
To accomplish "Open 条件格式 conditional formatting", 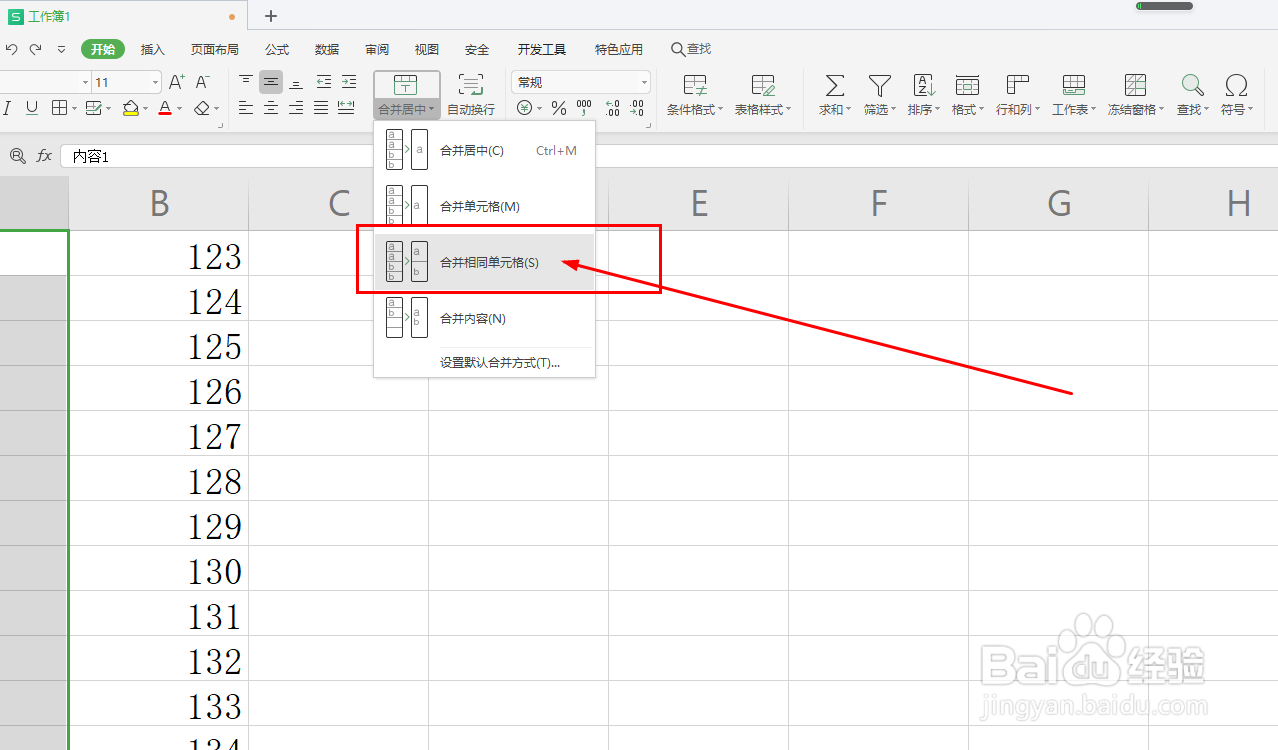I will (x=695, y=95).
